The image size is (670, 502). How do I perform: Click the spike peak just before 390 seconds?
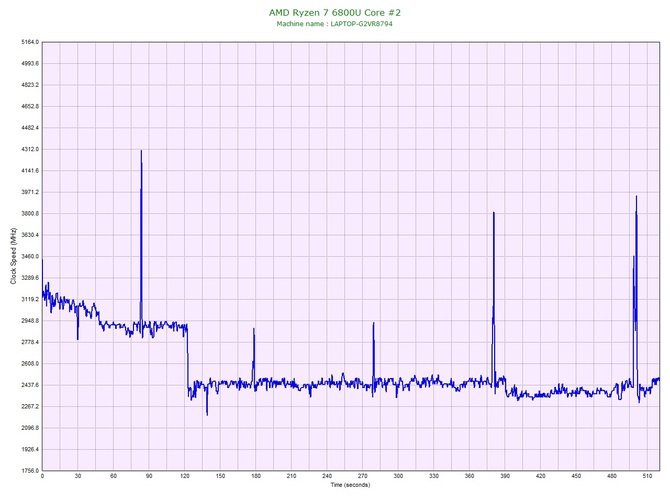click(x=494, y=213)
